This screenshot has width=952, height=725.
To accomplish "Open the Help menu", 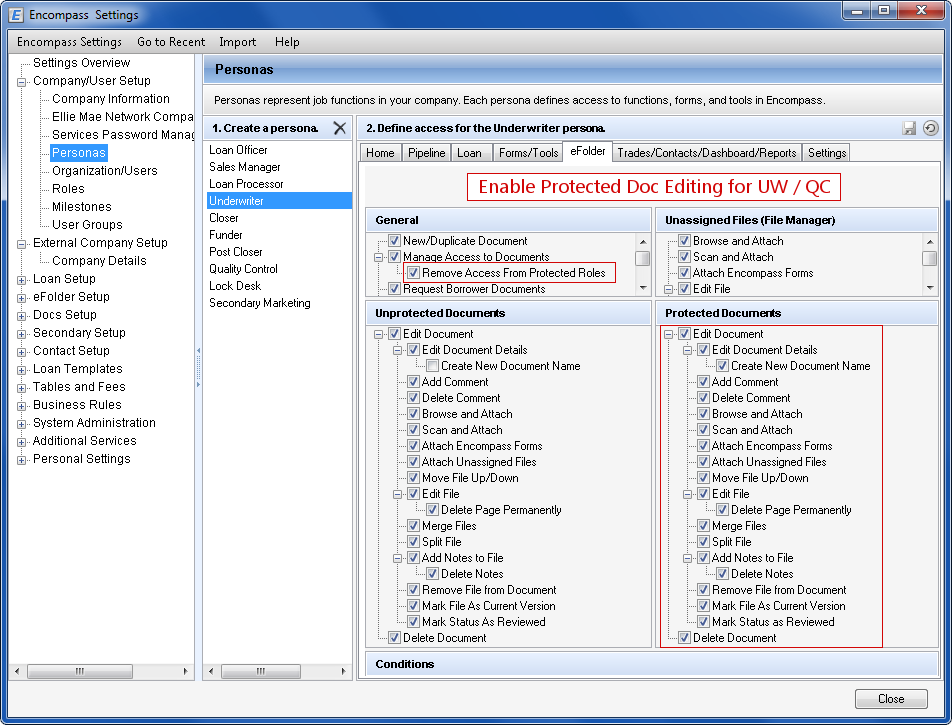I will tap(287, 42).
